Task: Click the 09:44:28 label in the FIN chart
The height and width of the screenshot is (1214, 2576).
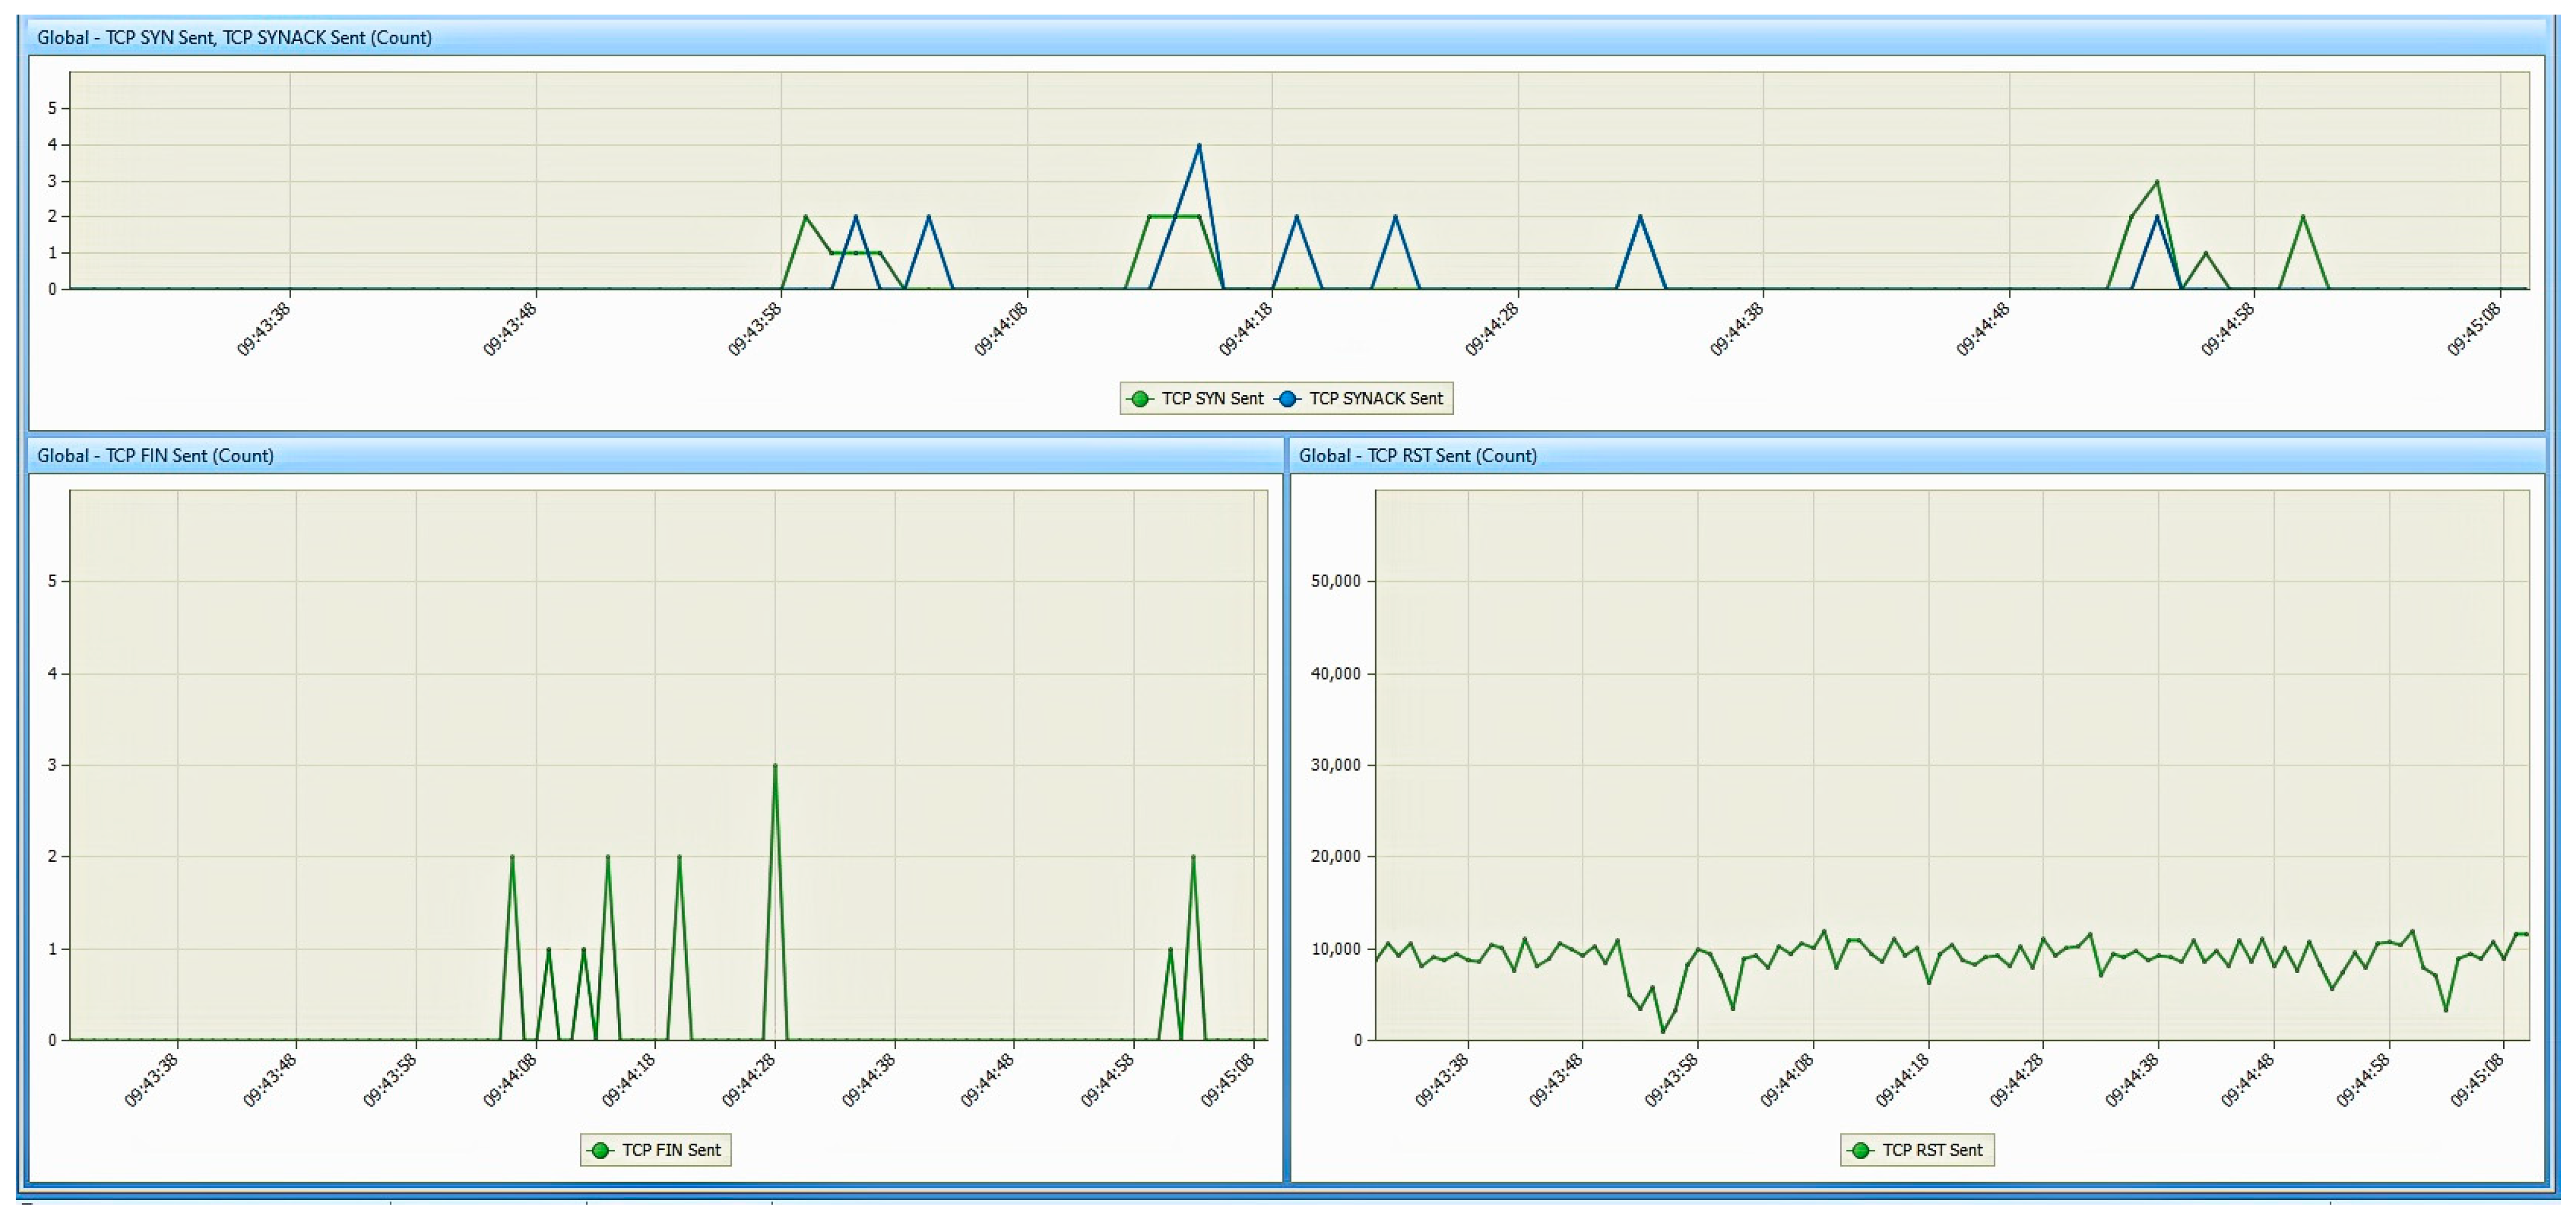Action: tap(749, 1080)
